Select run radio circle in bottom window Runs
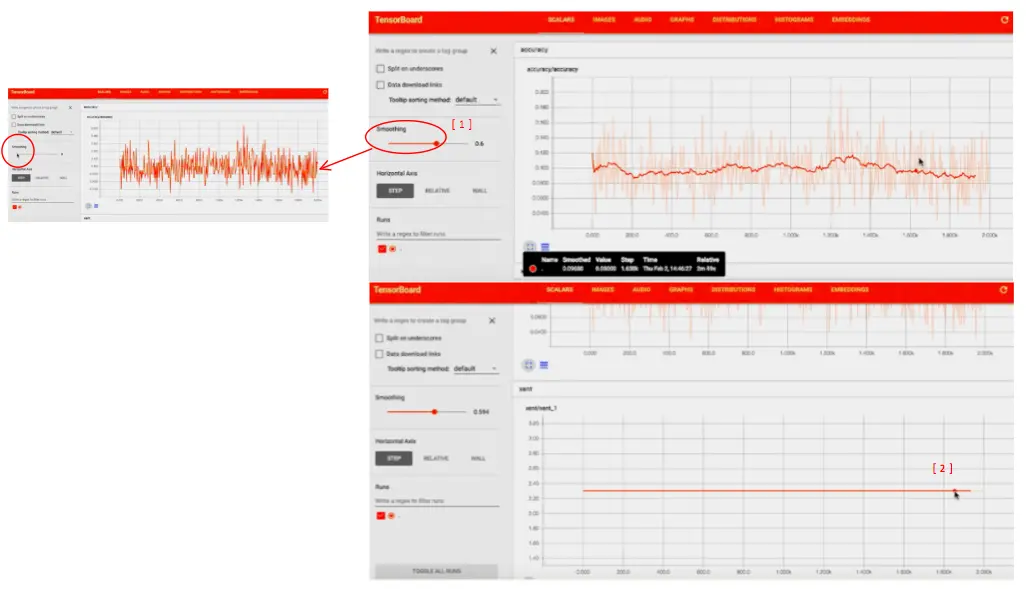The width and height of the screenshot is (1026, 589). tap(391, 516)
